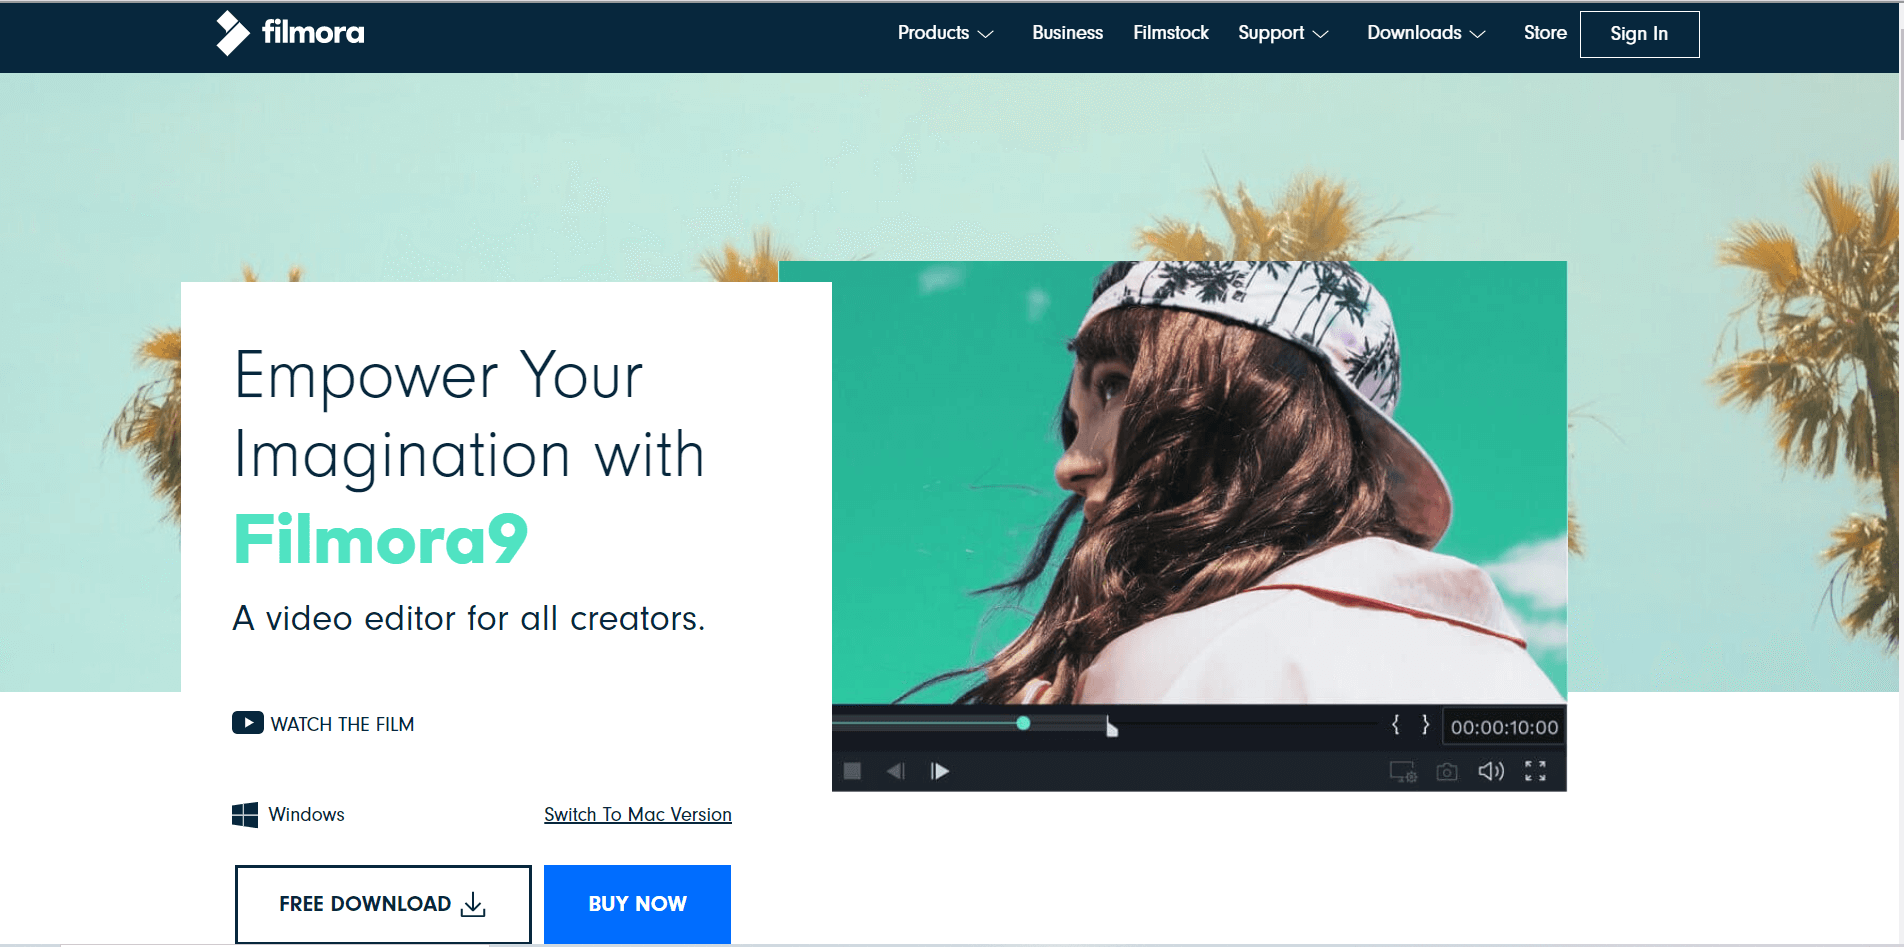Click the filmora wordmark text in header

[313, 33]
